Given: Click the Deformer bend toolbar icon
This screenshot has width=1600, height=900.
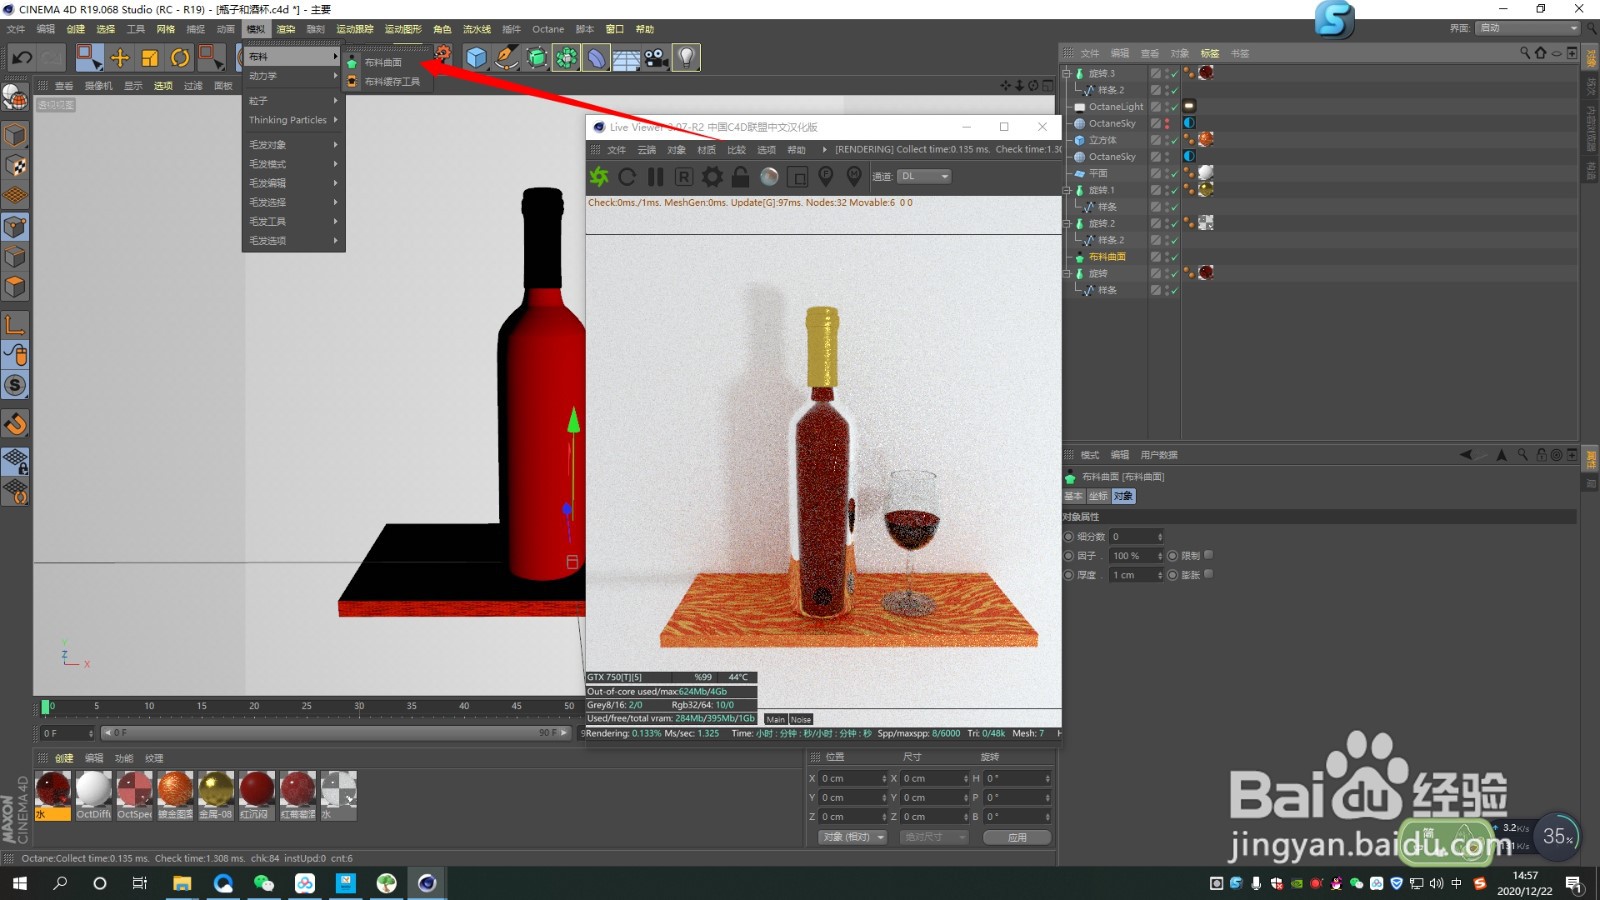Looking at the screenshot, I should pos(596,58).
